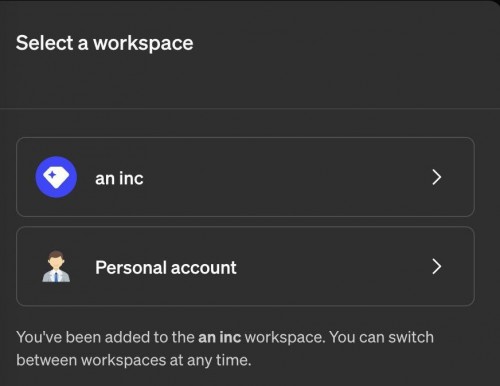Click the blue diamond icon for an inc
500x386 pixels.
56,177
